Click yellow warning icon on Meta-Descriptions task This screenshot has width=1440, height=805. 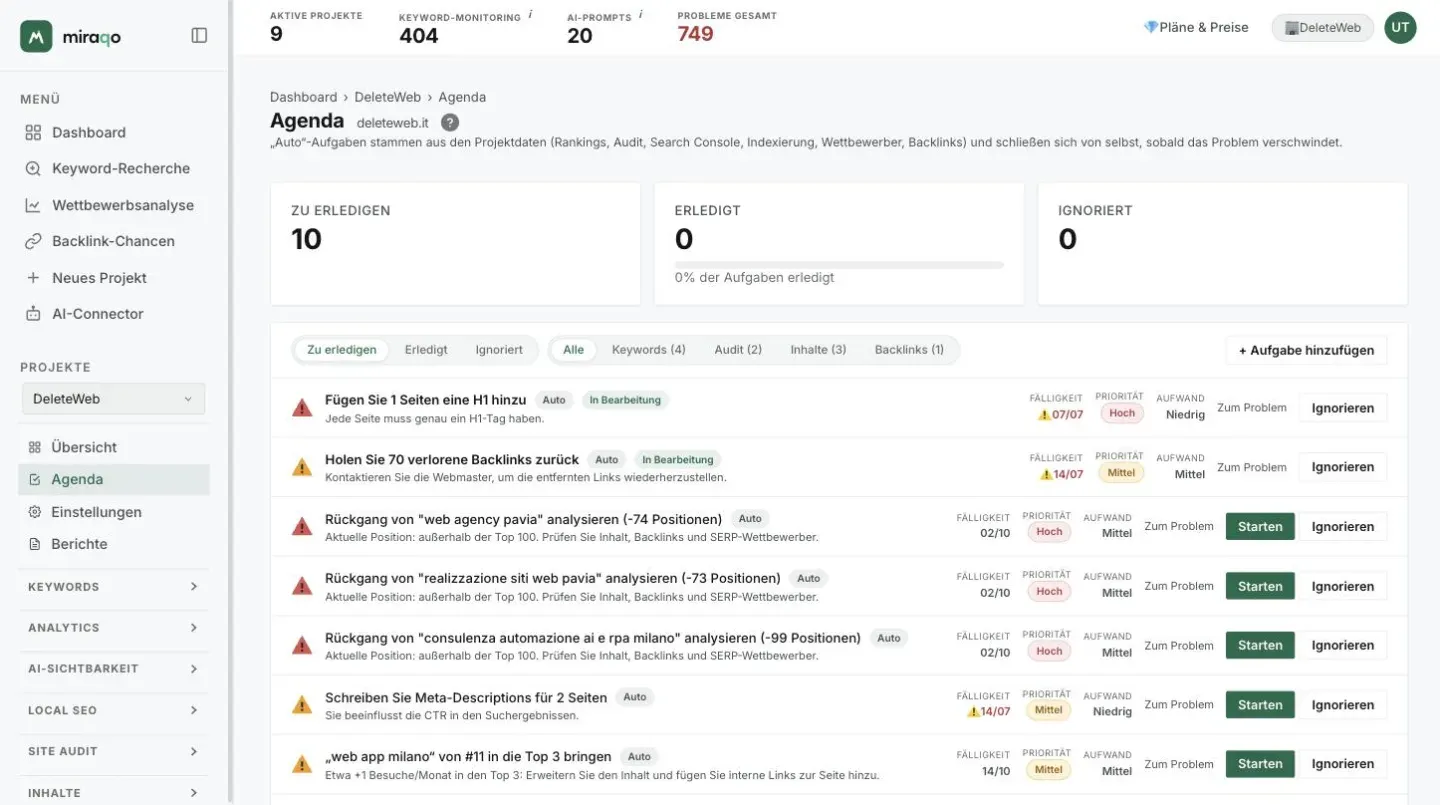coord(302,704)
